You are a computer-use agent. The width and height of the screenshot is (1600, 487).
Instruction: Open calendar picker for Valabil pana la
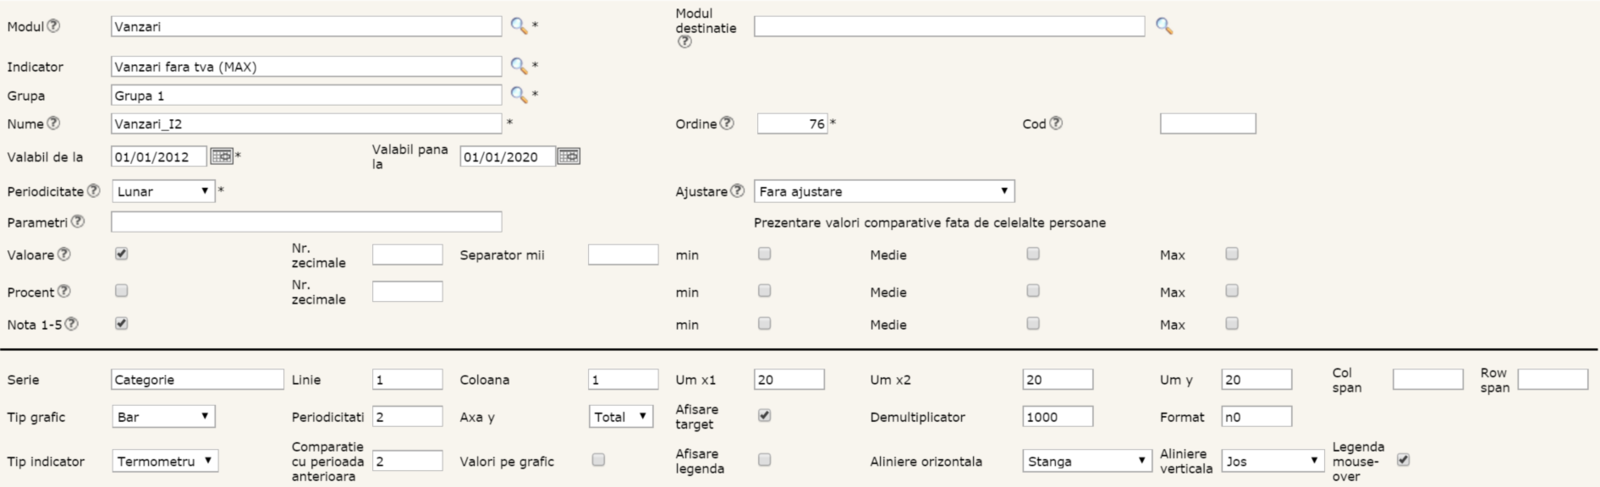[x=568, y=157]
